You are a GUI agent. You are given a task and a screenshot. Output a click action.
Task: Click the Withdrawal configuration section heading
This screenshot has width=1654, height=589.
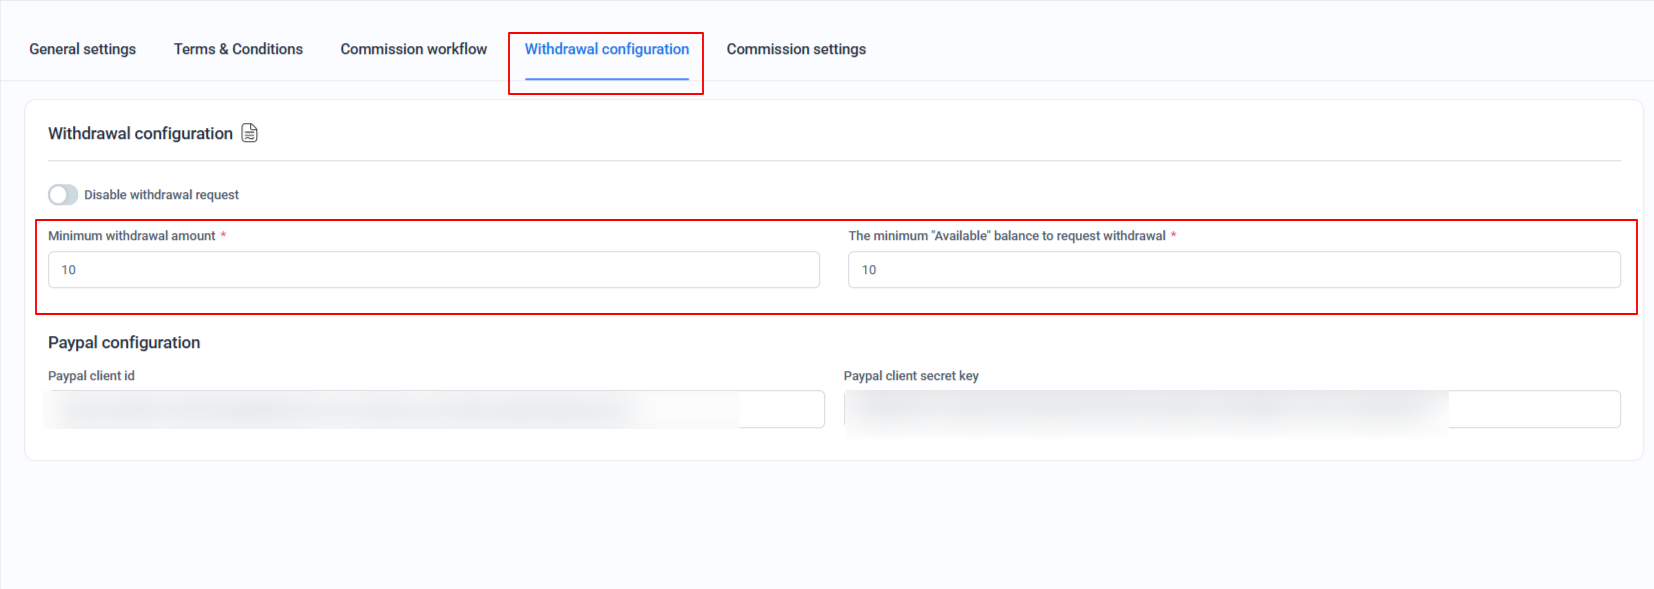click(x=140, y=134)
